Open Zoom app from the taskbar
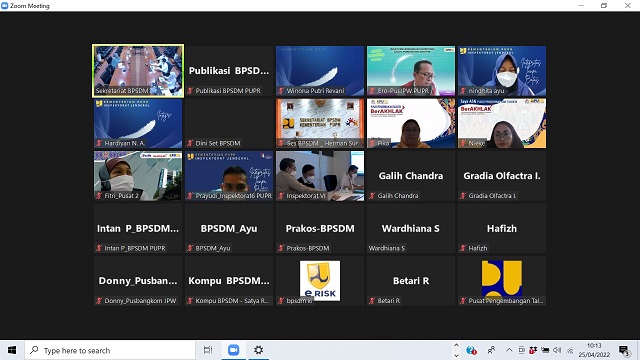 233,350
